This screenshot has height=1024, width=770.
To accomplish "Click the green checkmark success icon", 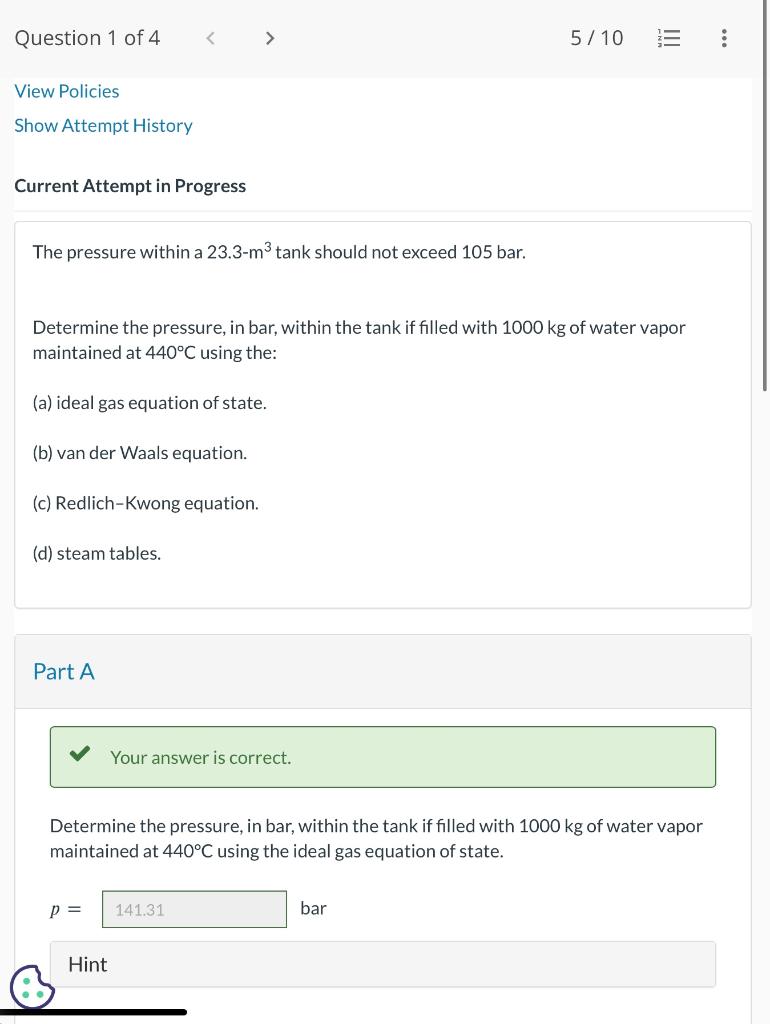I will [80, 756].
